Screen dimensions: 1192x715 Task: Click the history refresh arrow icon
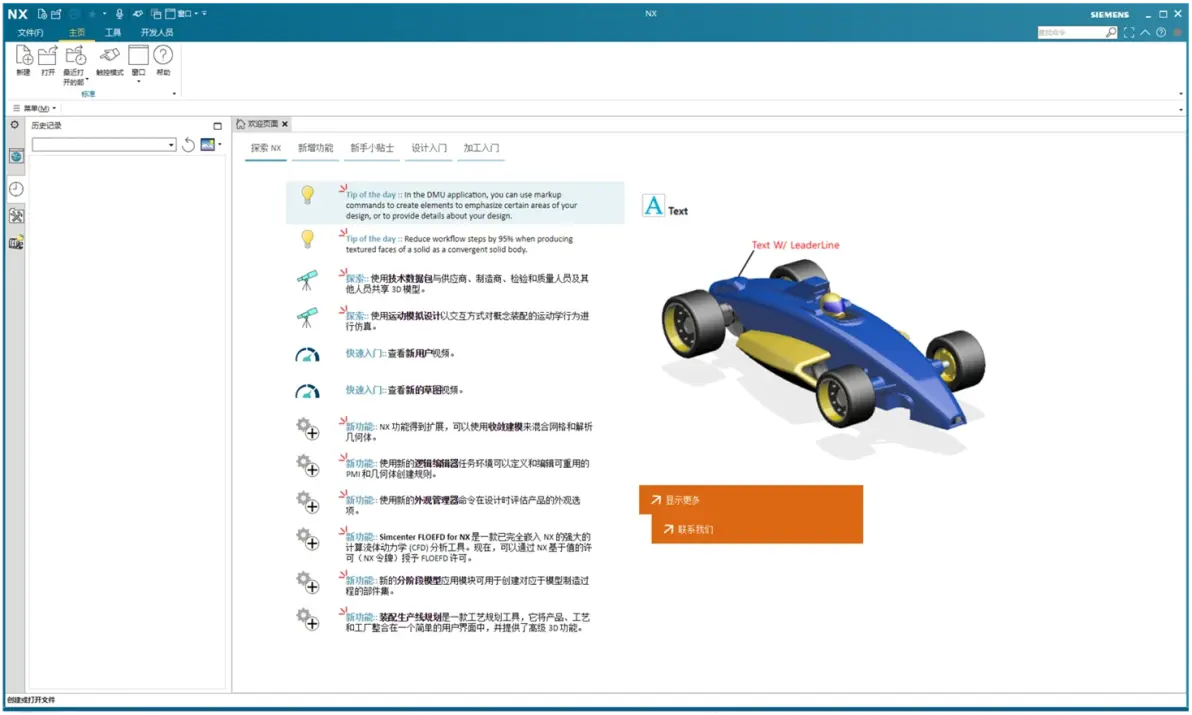[189, 144]
